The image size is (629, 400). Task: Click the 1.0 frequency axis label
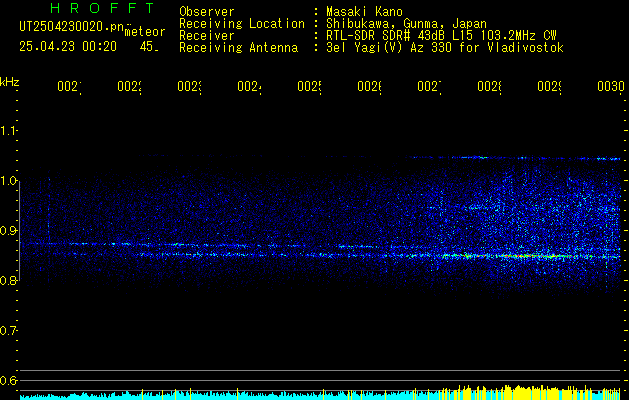(8, 181)
